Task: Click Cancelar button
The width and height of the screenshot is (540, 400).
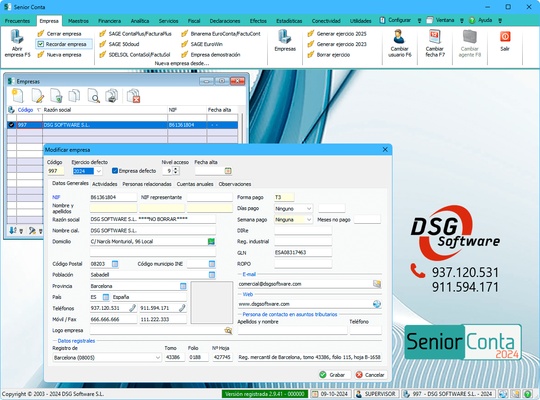Action: (370, 375)
